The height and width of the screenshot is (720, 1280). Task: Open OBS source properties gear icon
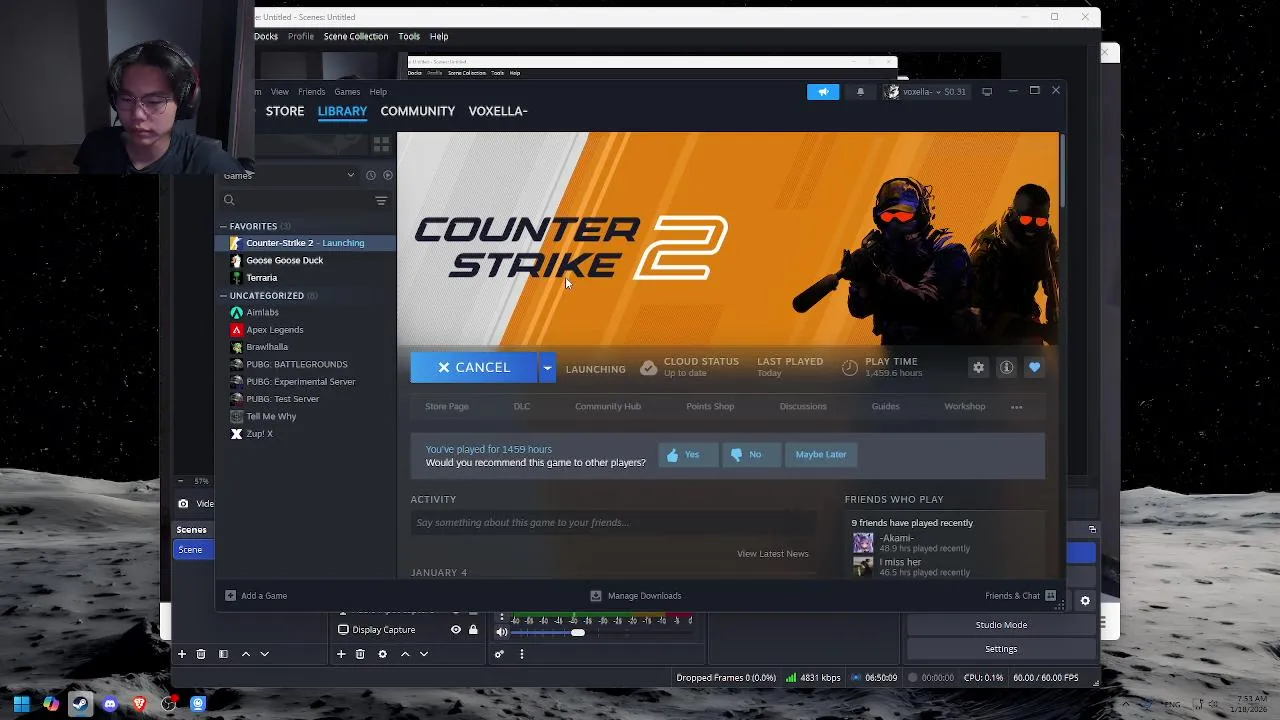tap(382, 654)
